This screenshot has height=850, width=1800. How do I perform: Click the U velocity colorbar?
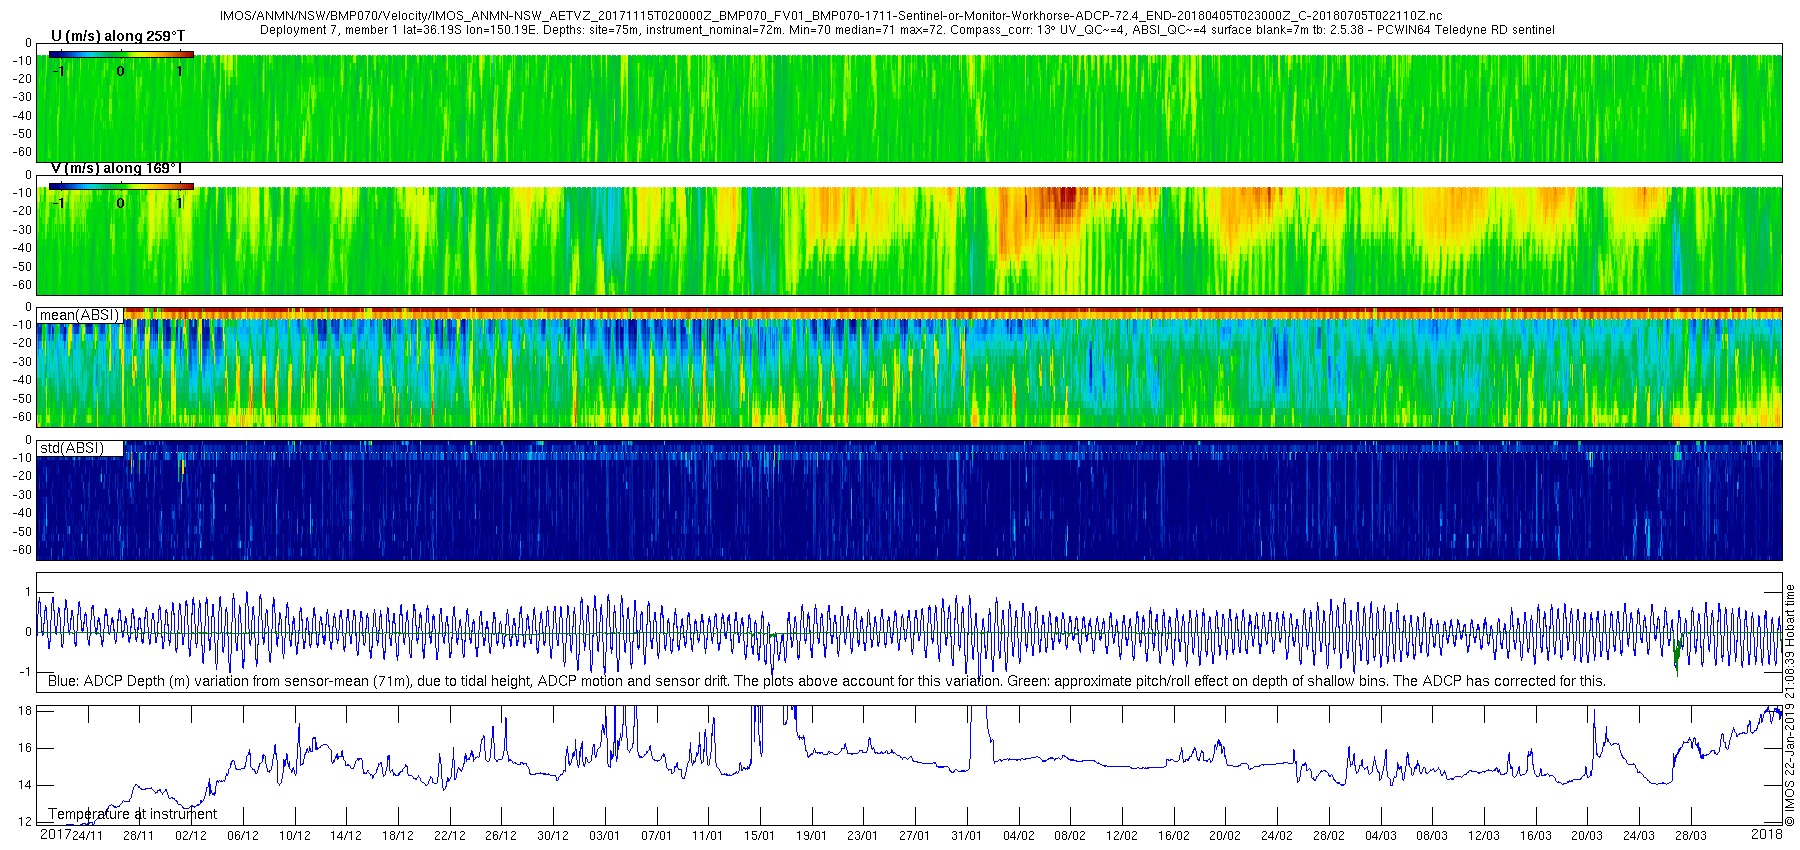(121, 54)
